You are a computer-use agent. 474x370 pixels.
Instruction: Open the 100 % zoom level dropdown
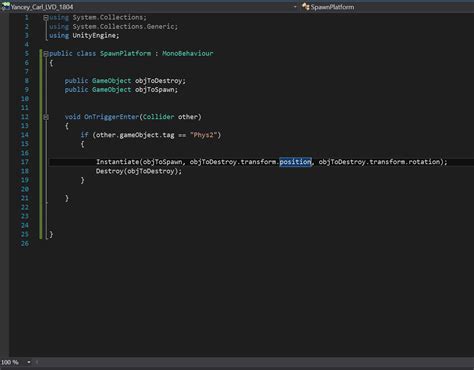(x=29, y=362)
